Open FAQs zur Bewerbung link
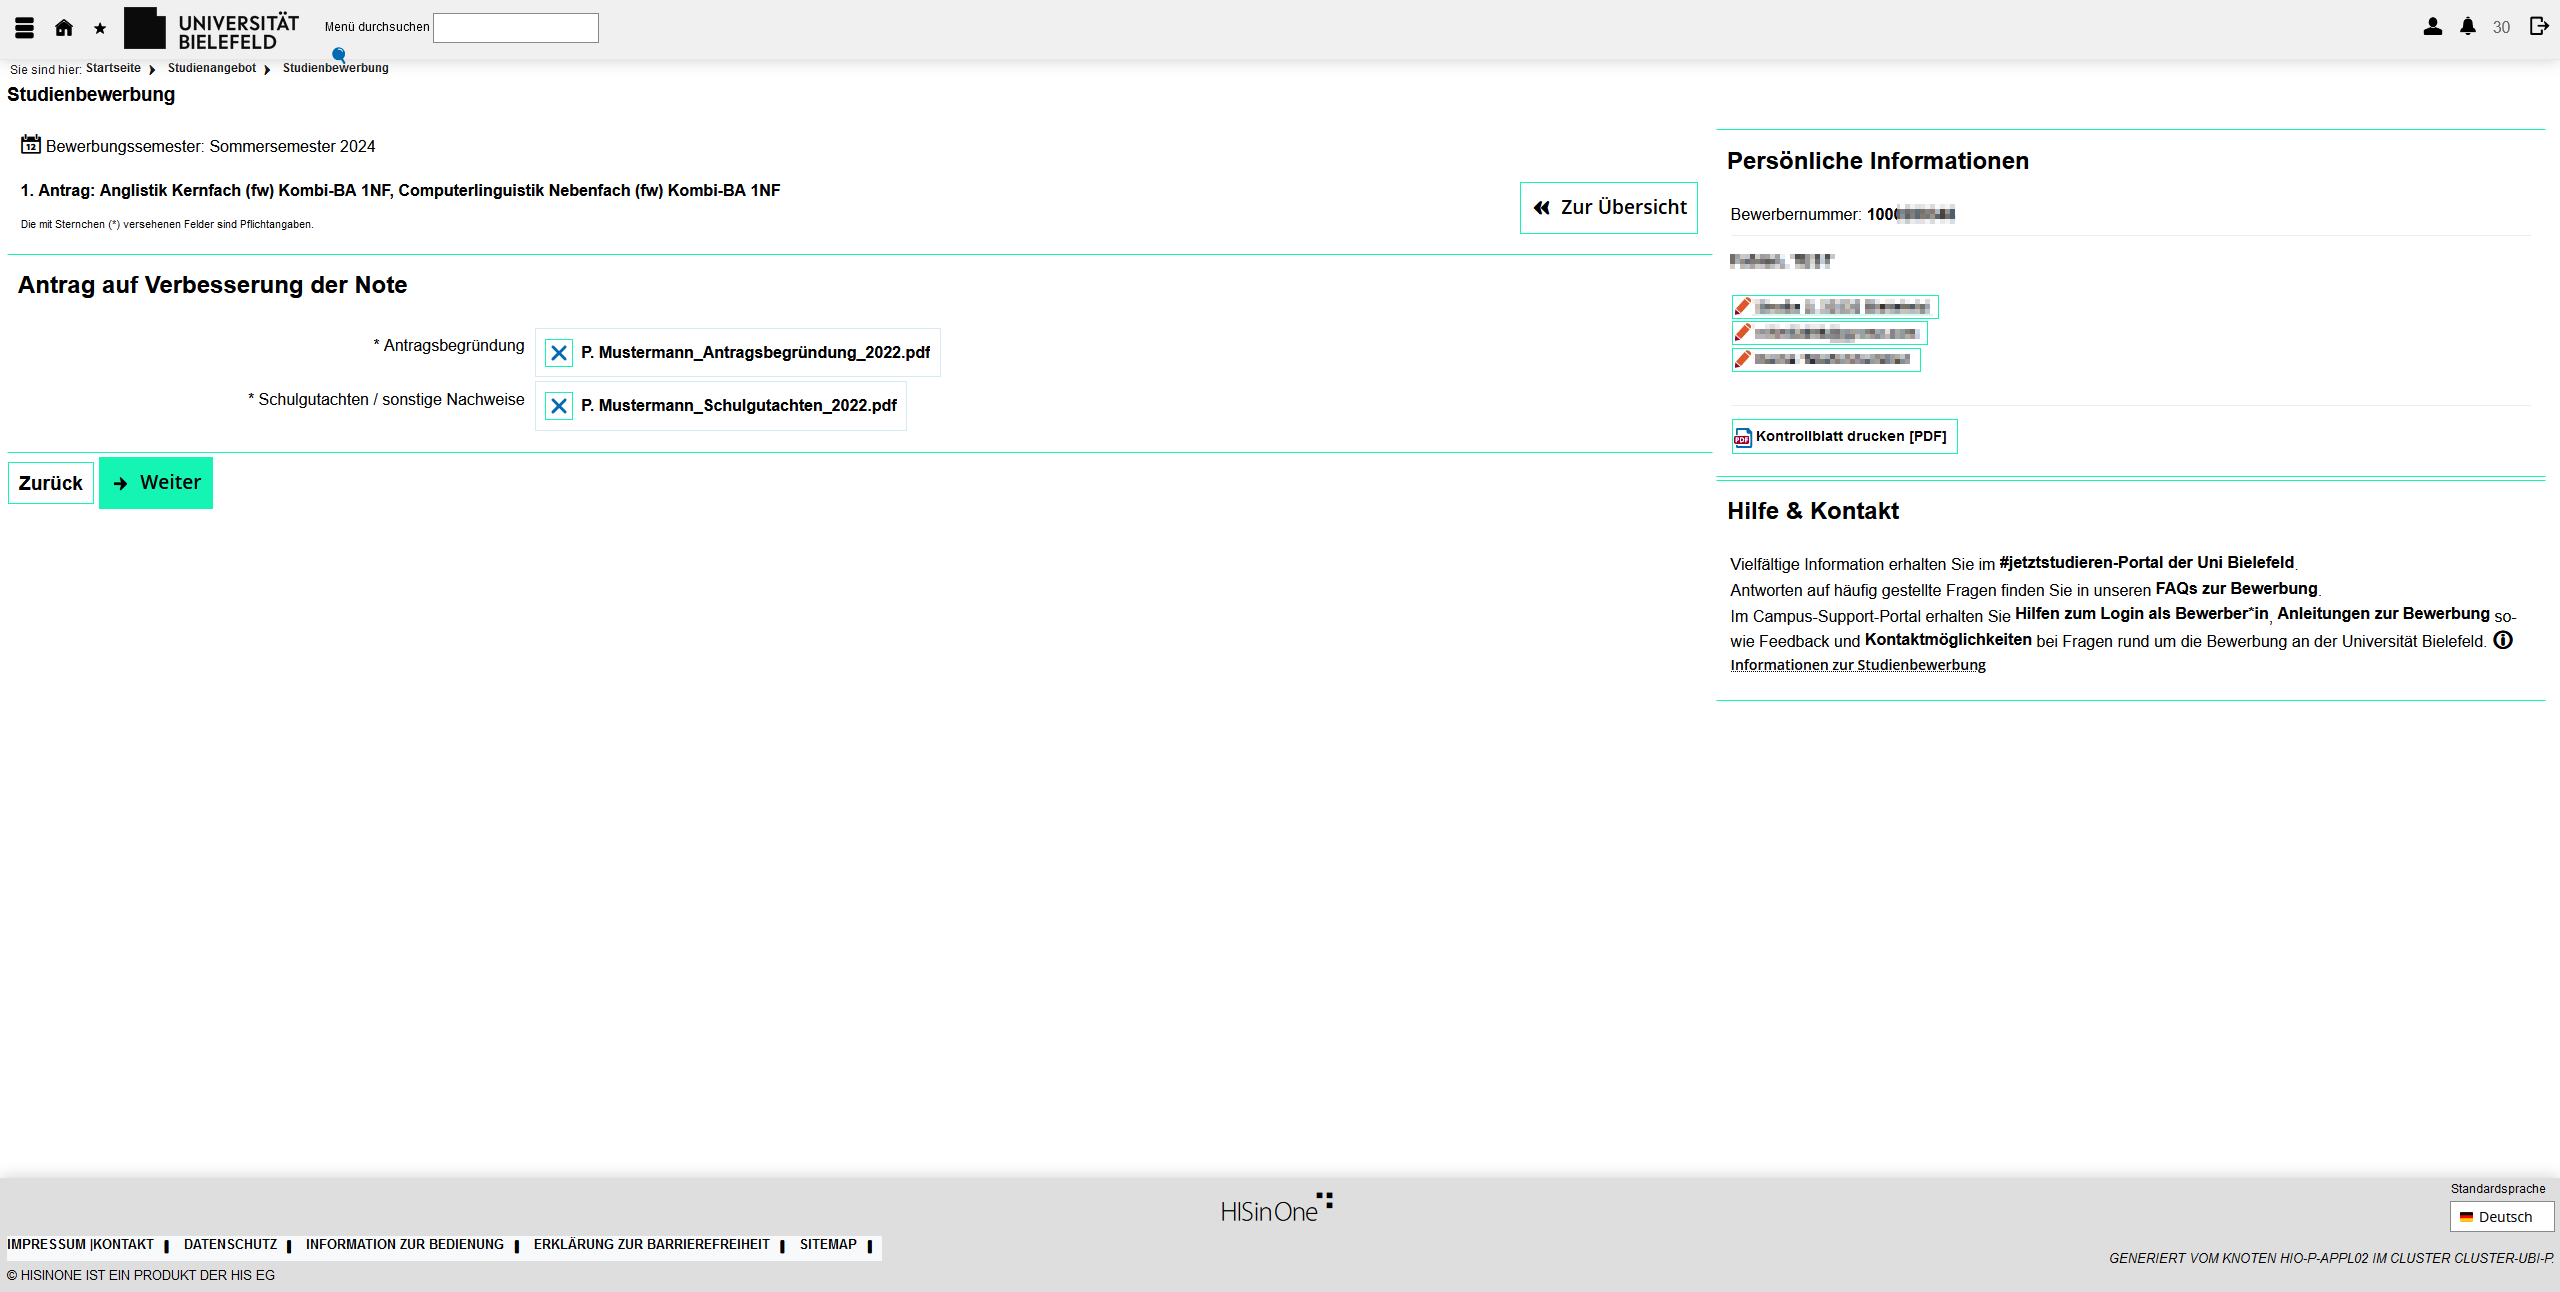The image size is (2560, 1292). 2236,589
